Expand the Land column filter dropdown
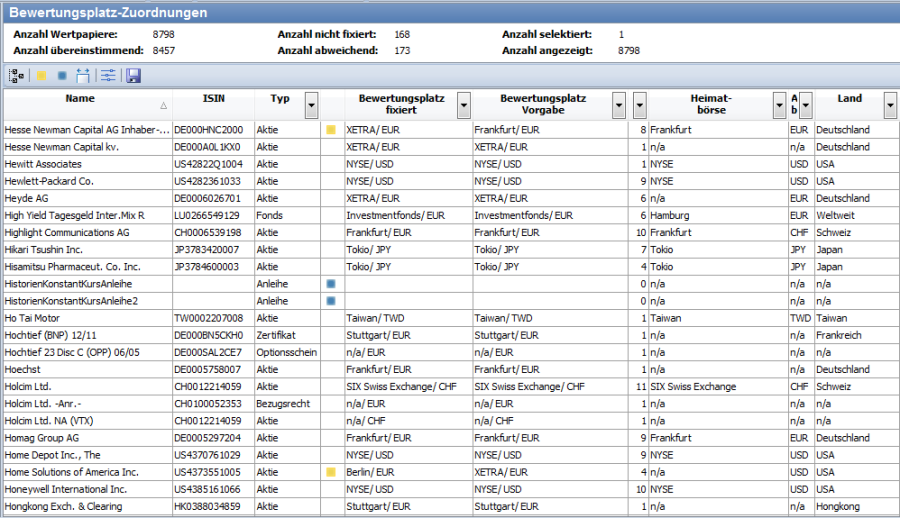 890,105
